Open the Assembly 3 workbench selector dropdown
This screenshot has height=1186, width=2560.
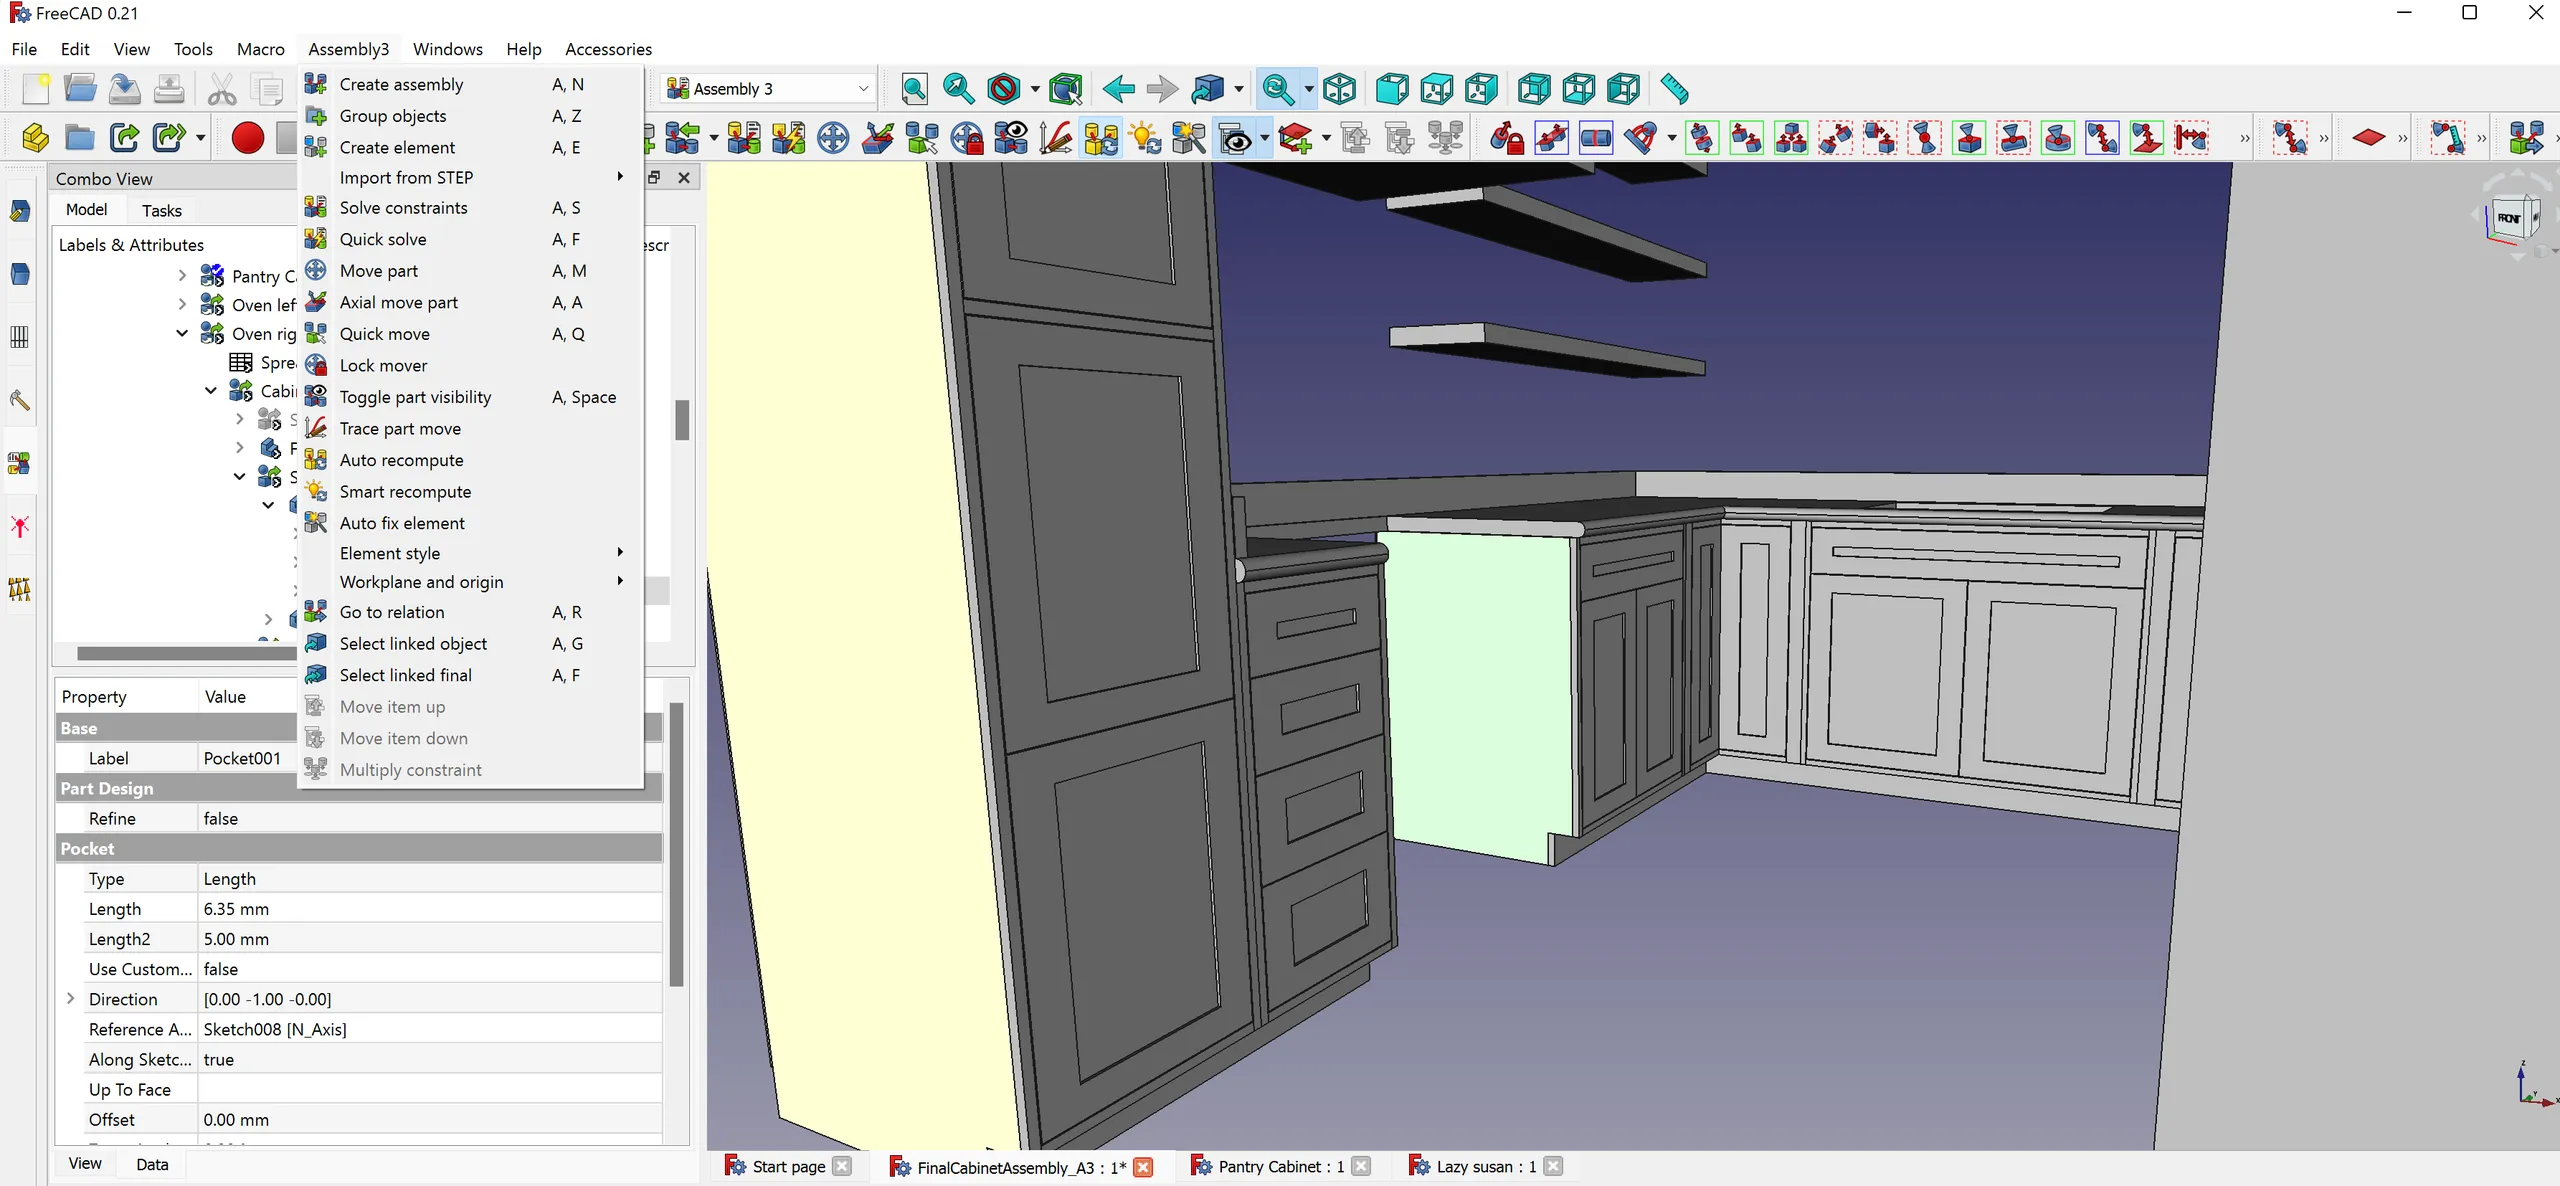point(863,88)
